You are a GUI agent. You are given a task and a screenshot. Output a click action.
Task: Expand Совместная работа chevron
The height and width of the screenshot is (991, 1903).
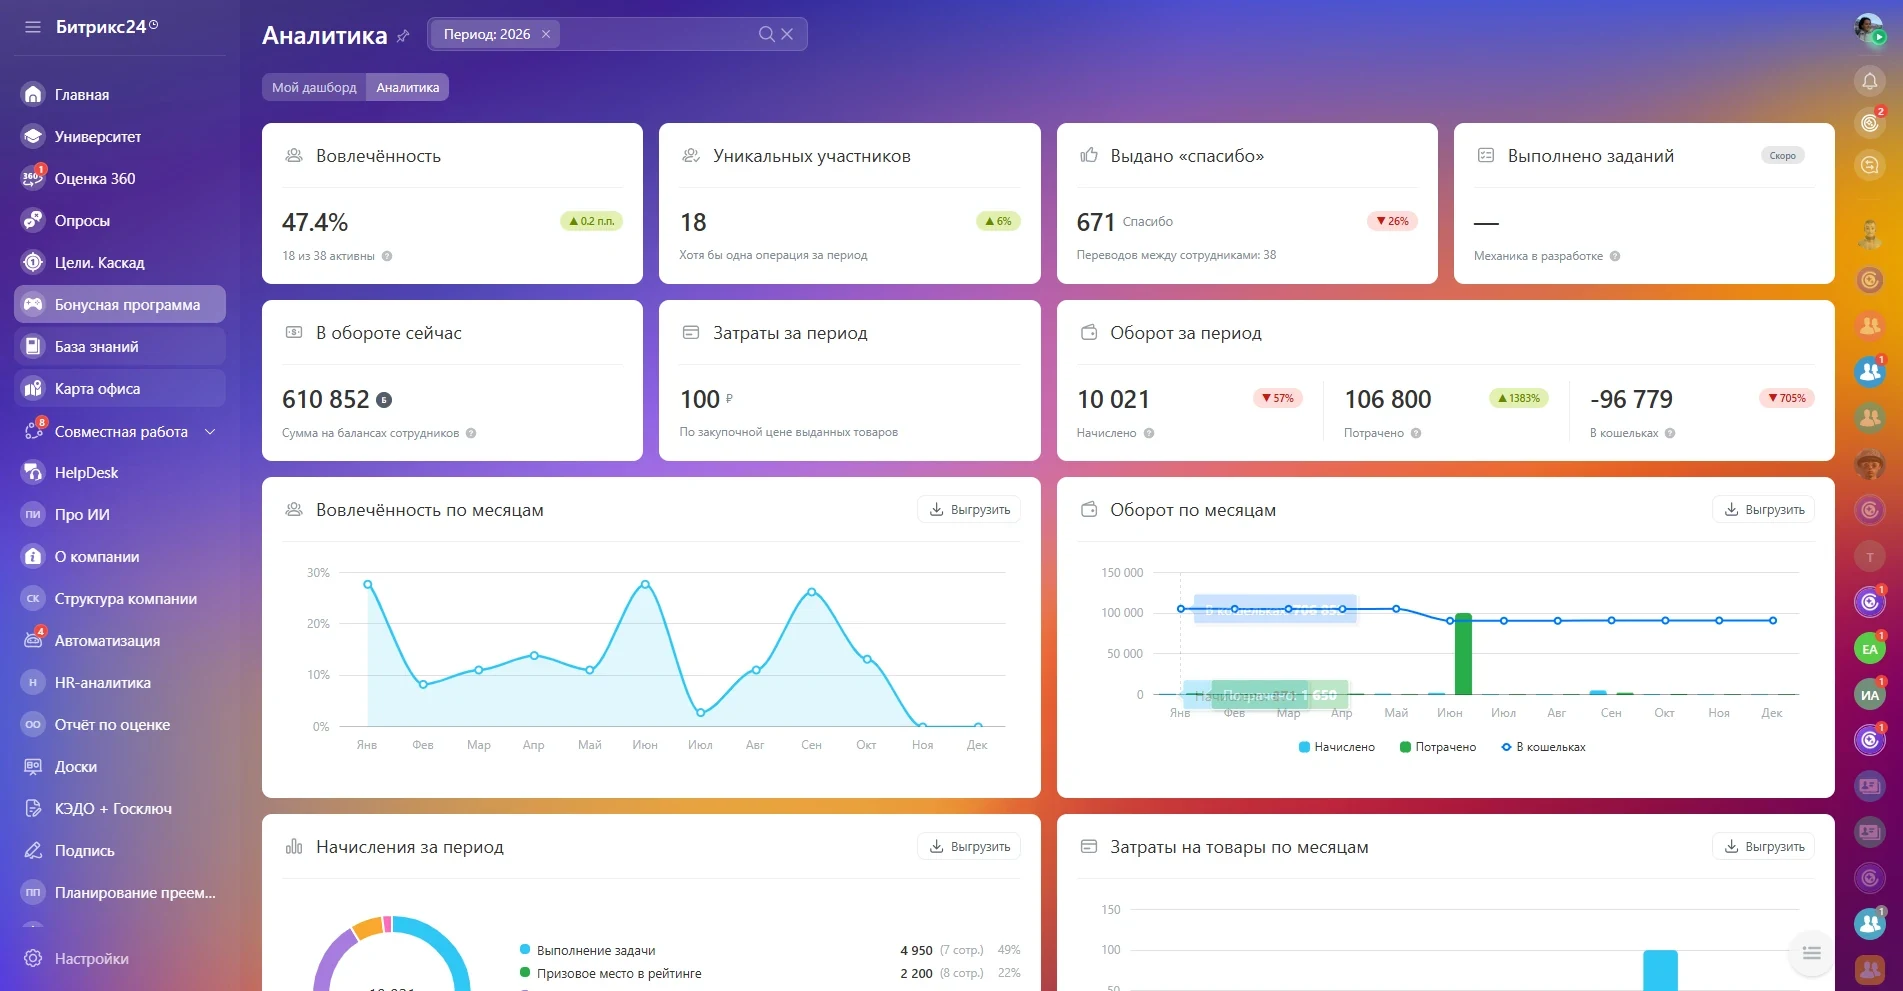click(210, 431)
